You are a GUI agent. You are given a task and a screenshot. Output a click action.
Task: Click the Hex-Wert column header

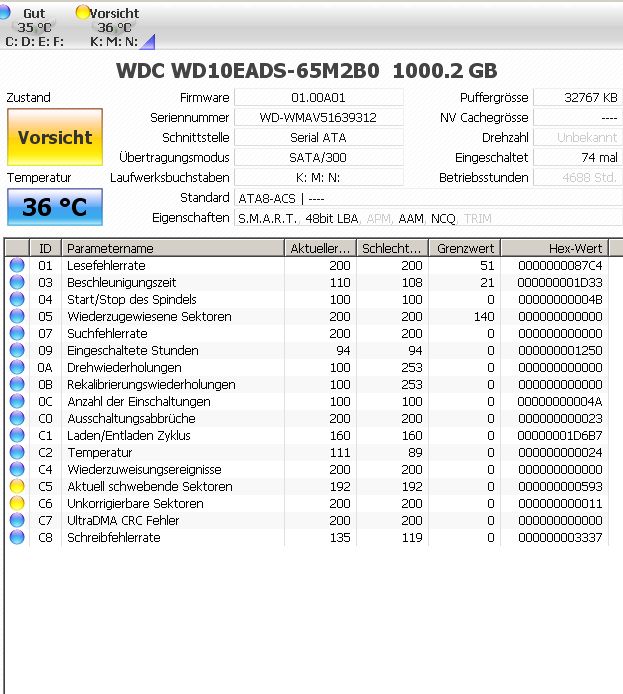tap(554, 248)
